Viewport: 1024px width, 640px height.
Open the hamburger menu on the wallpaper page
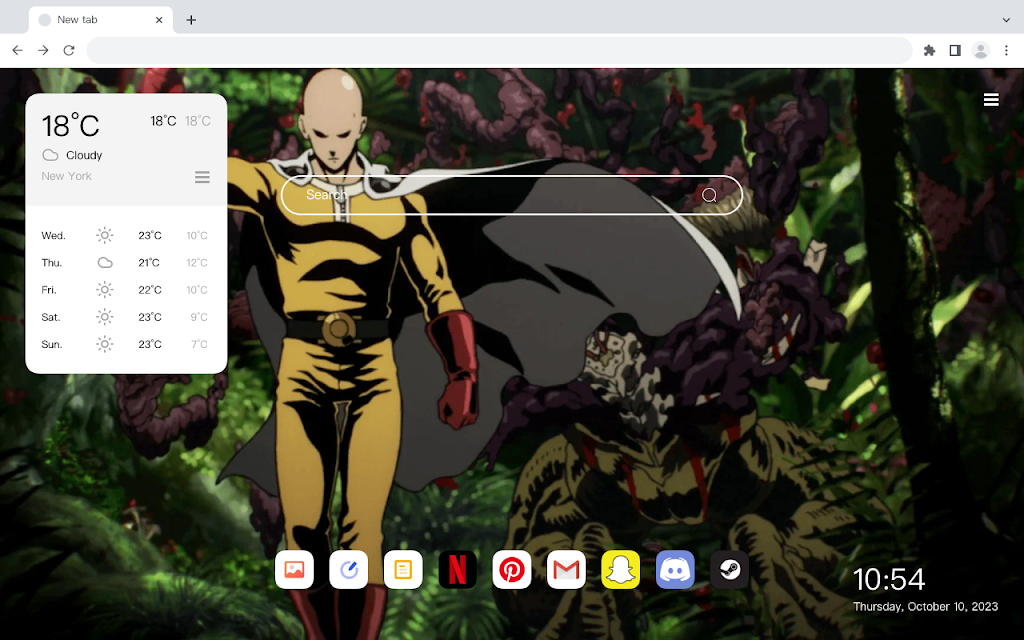(x=991, y=99)
